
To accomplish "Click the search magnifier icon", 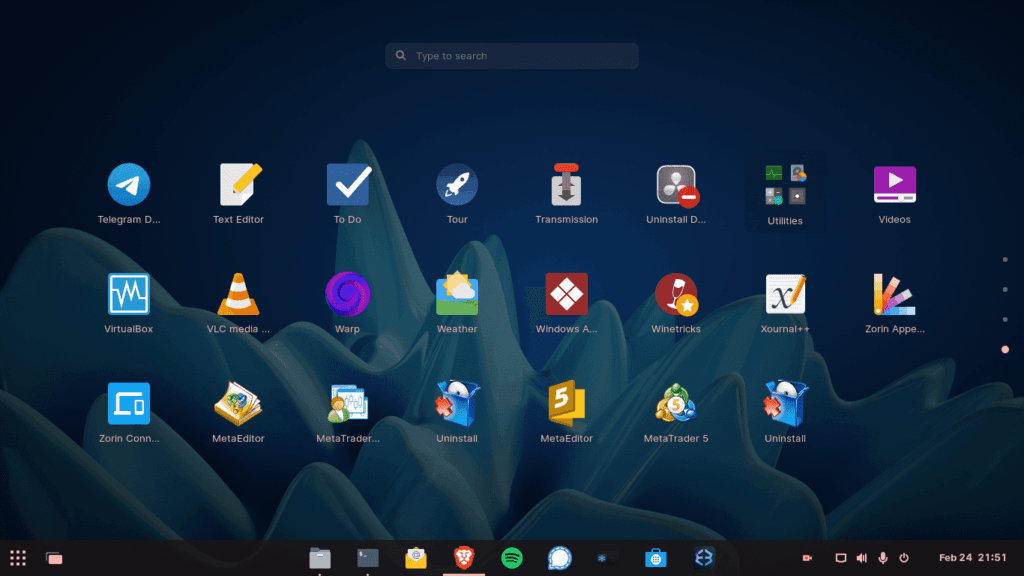I will coord(401,56).
